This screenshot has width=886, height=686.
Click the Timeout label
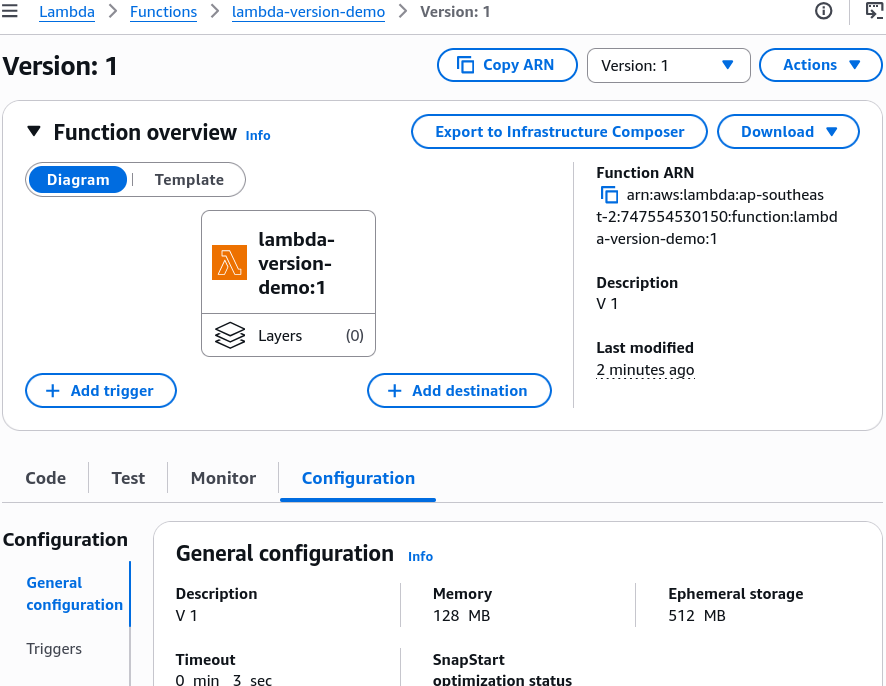(205, 659)
